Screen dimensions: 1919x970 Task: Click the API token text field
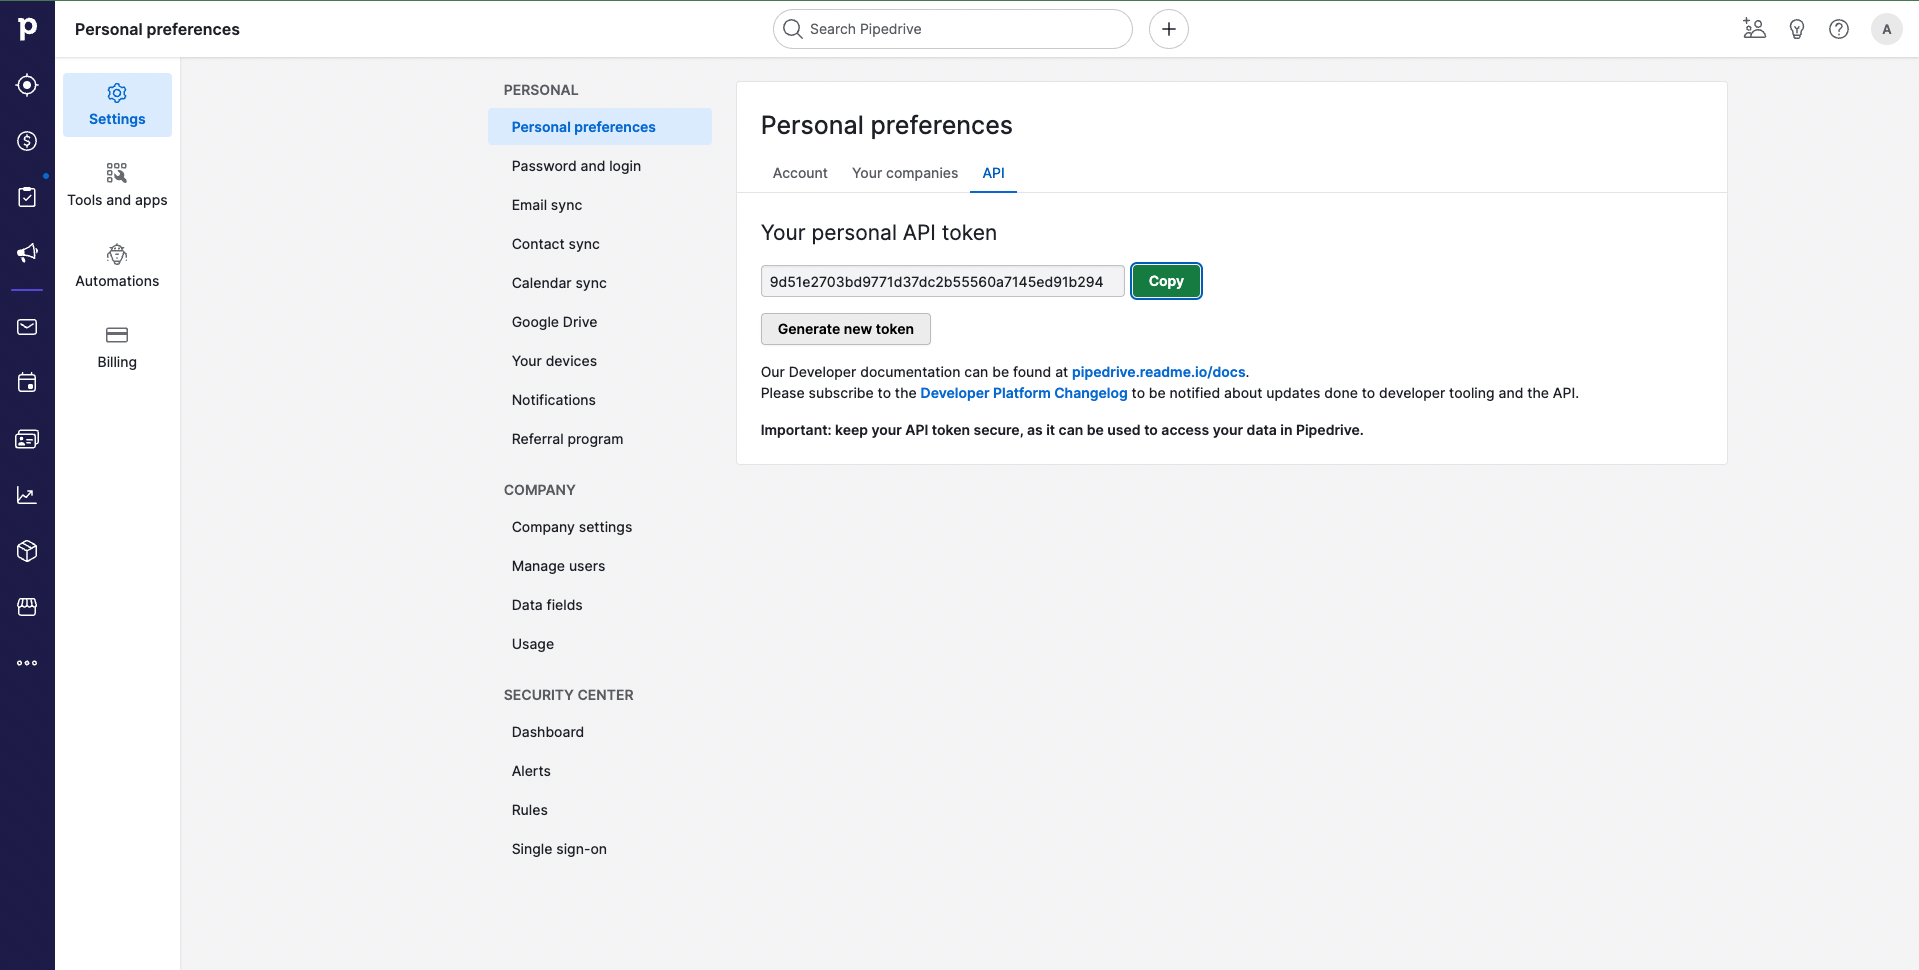pos(943,281)
